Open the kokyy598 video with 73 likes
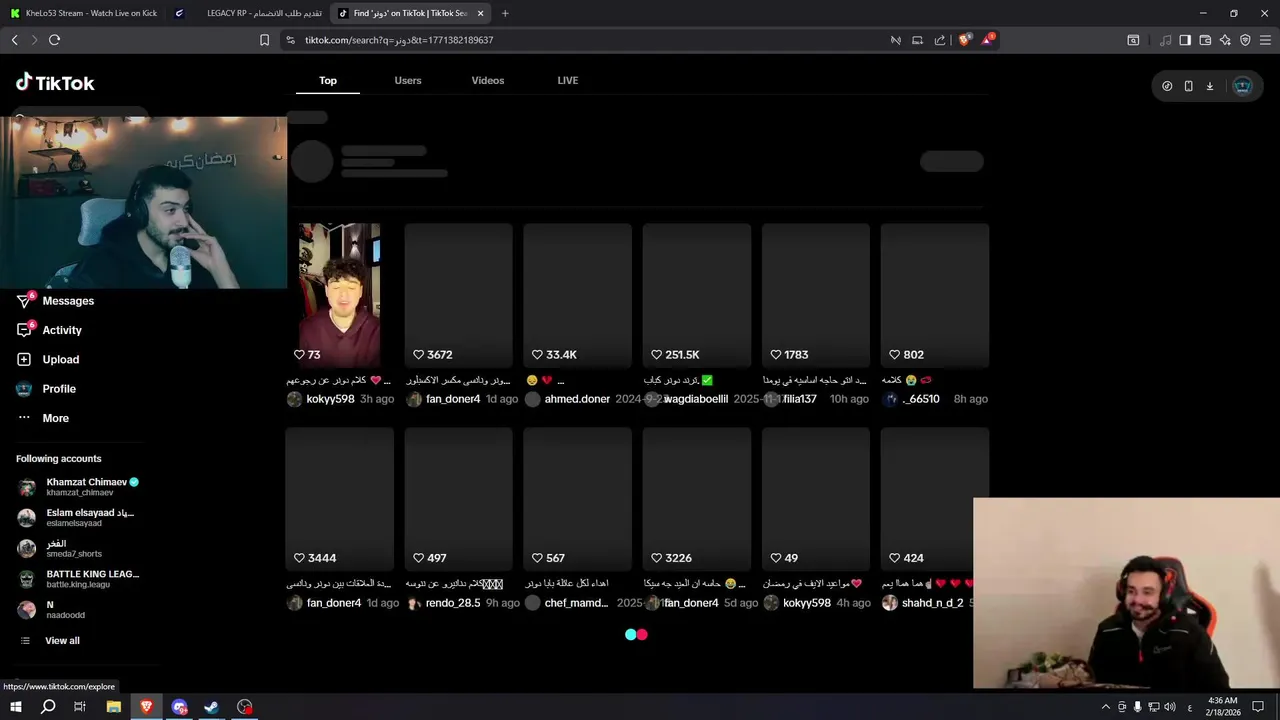Viewport: 1280px width, 720px height. (x=339, y=296)
